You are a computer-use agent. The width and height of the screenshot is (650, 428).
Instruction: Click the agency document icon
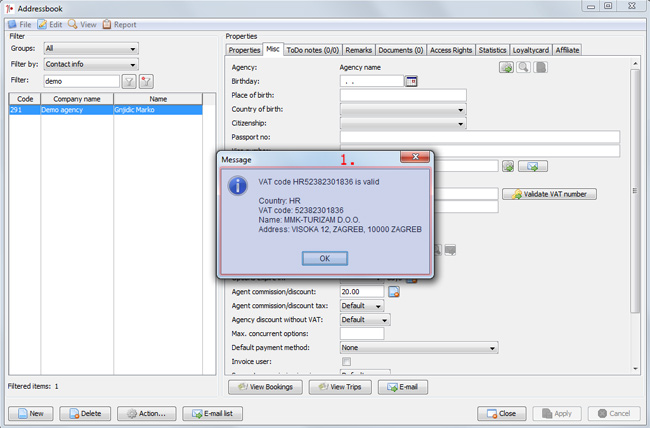click(541, 67)
